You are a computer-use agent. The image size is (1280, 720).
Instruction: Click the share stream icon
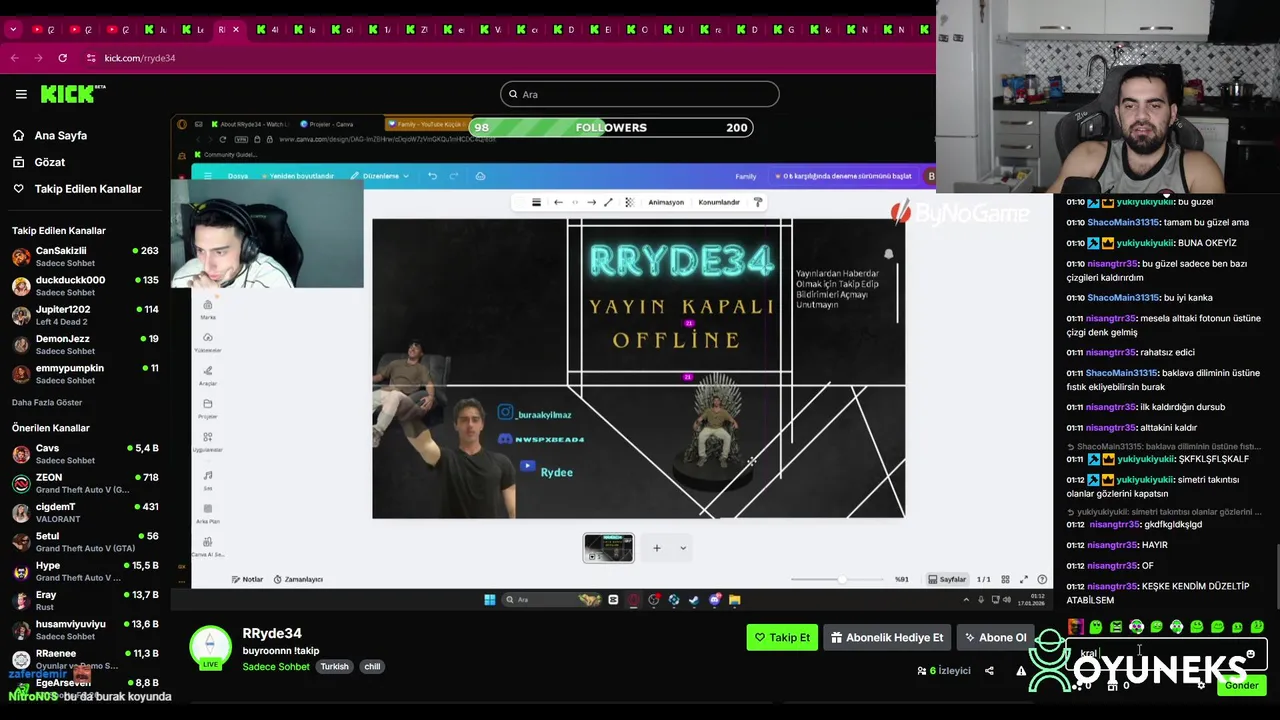[x=989, y=671]
